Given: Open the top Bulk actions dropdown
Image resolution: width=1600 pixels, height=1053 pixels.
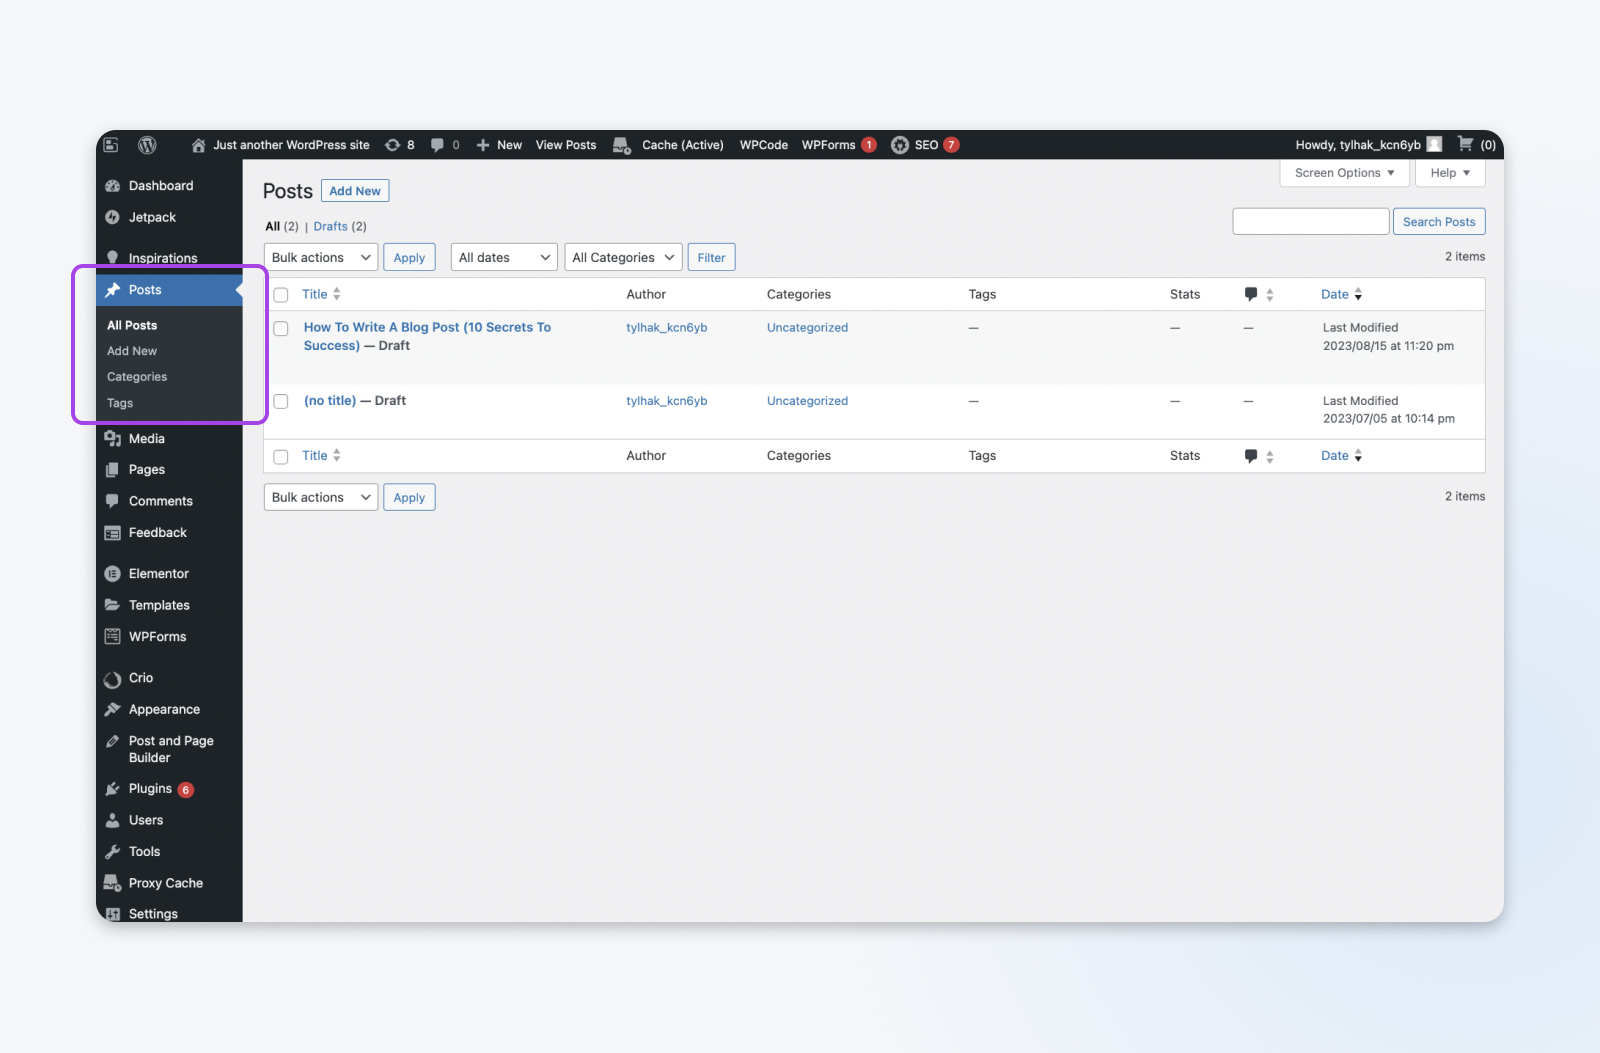Looking at the screenshot, I should [320, 258].
